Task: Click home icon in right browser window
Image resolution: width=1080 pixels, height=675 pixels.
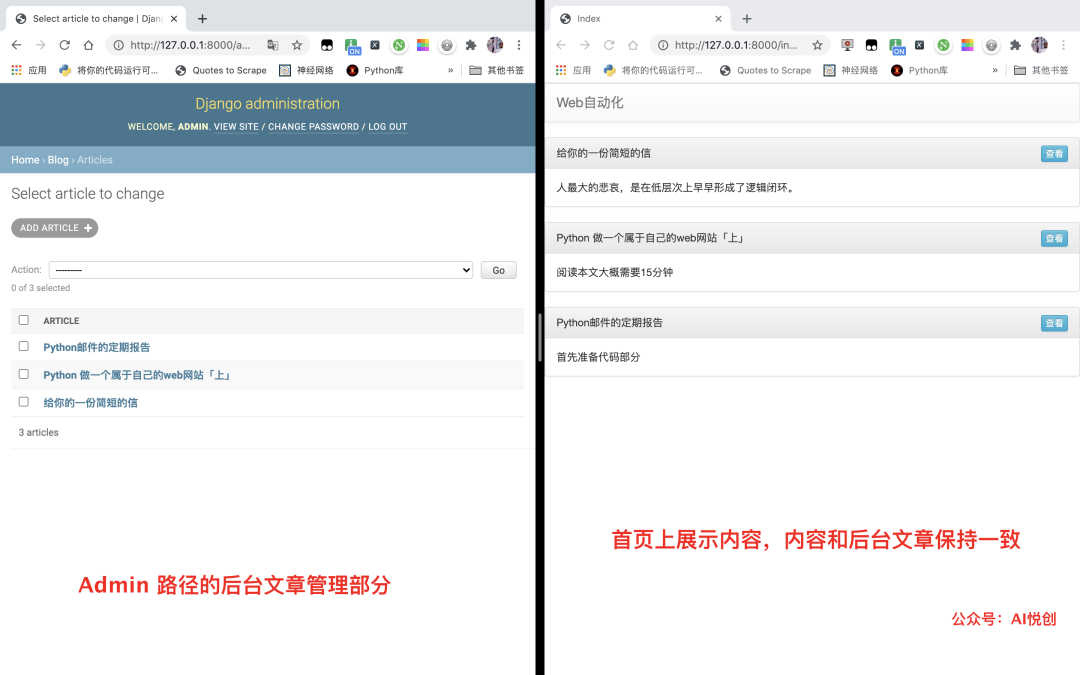Action: [633, 45]
